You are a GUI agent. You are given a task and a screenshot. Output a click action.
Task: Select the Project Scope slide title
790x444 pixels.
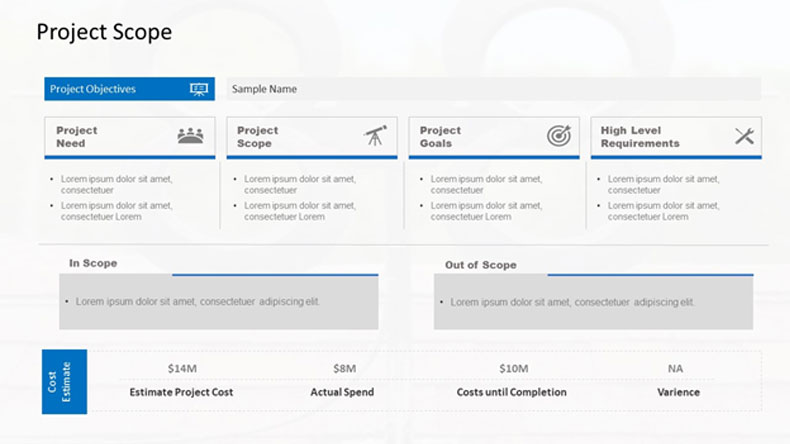(104, 32)
